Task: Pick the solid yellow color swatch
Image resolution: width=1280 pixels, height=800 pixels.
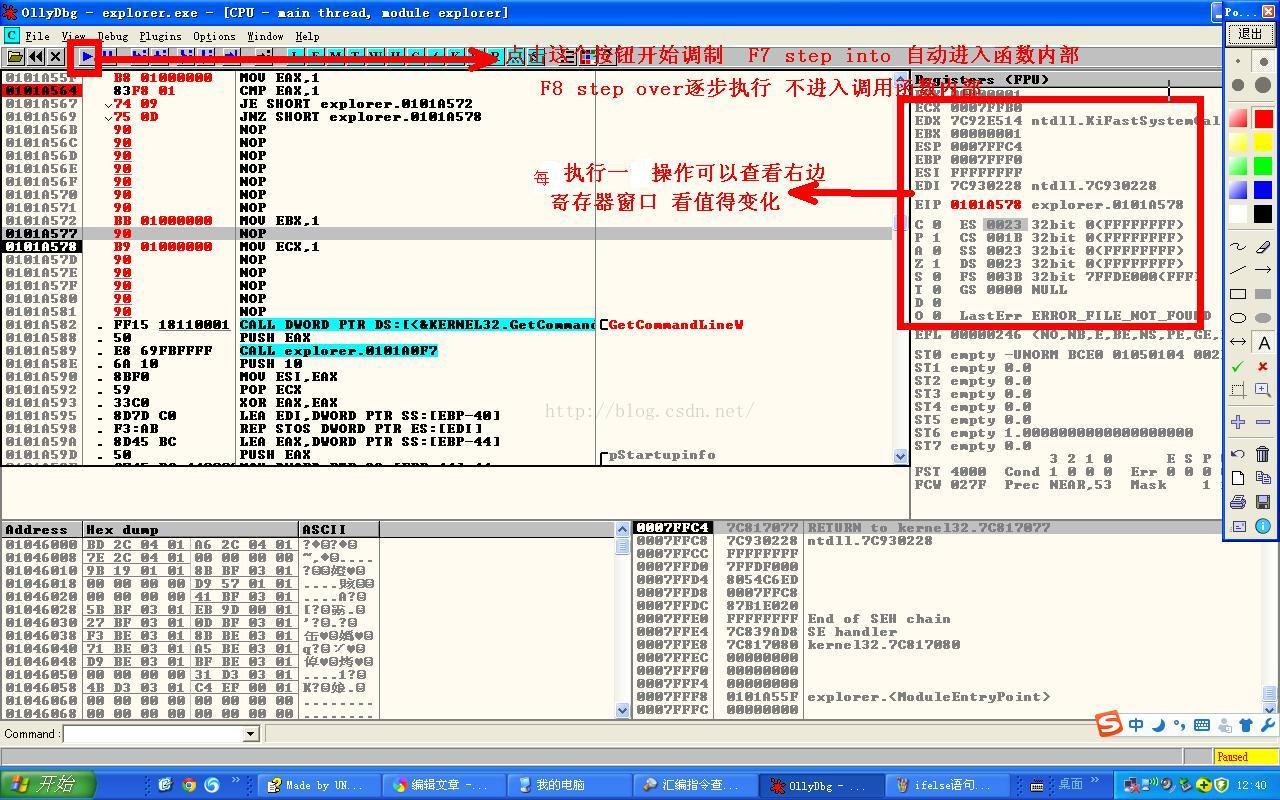Action: [x=1263, y=142]
